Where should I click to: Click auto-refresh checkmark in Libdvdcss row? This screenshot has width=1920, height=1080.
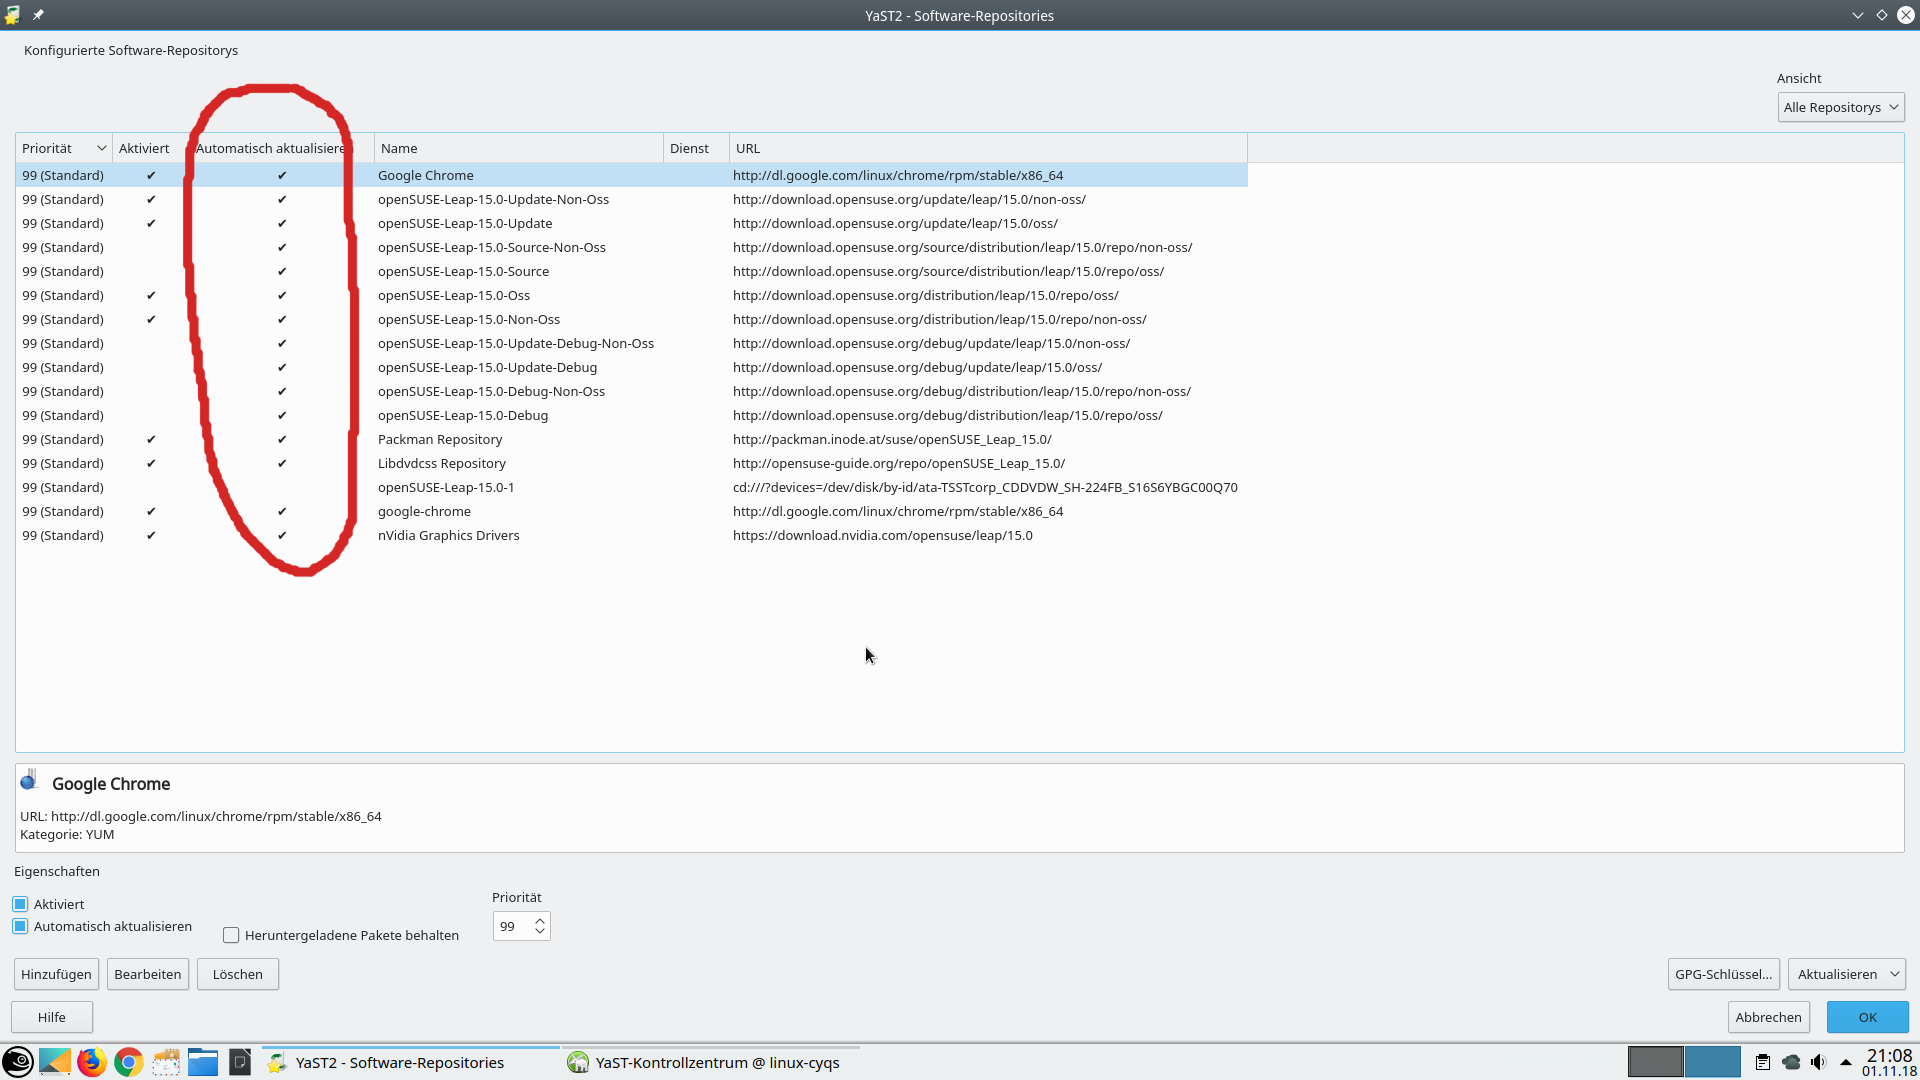[x=282, y=463]
